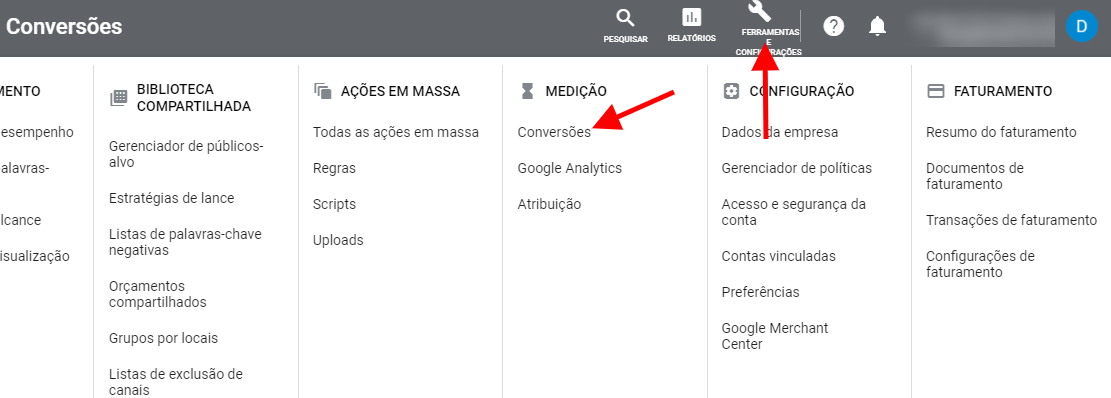The height and width of the screenshot is (398, 1111).
Task: Open Atribuição under Medição
Action: tap(549, 205)
